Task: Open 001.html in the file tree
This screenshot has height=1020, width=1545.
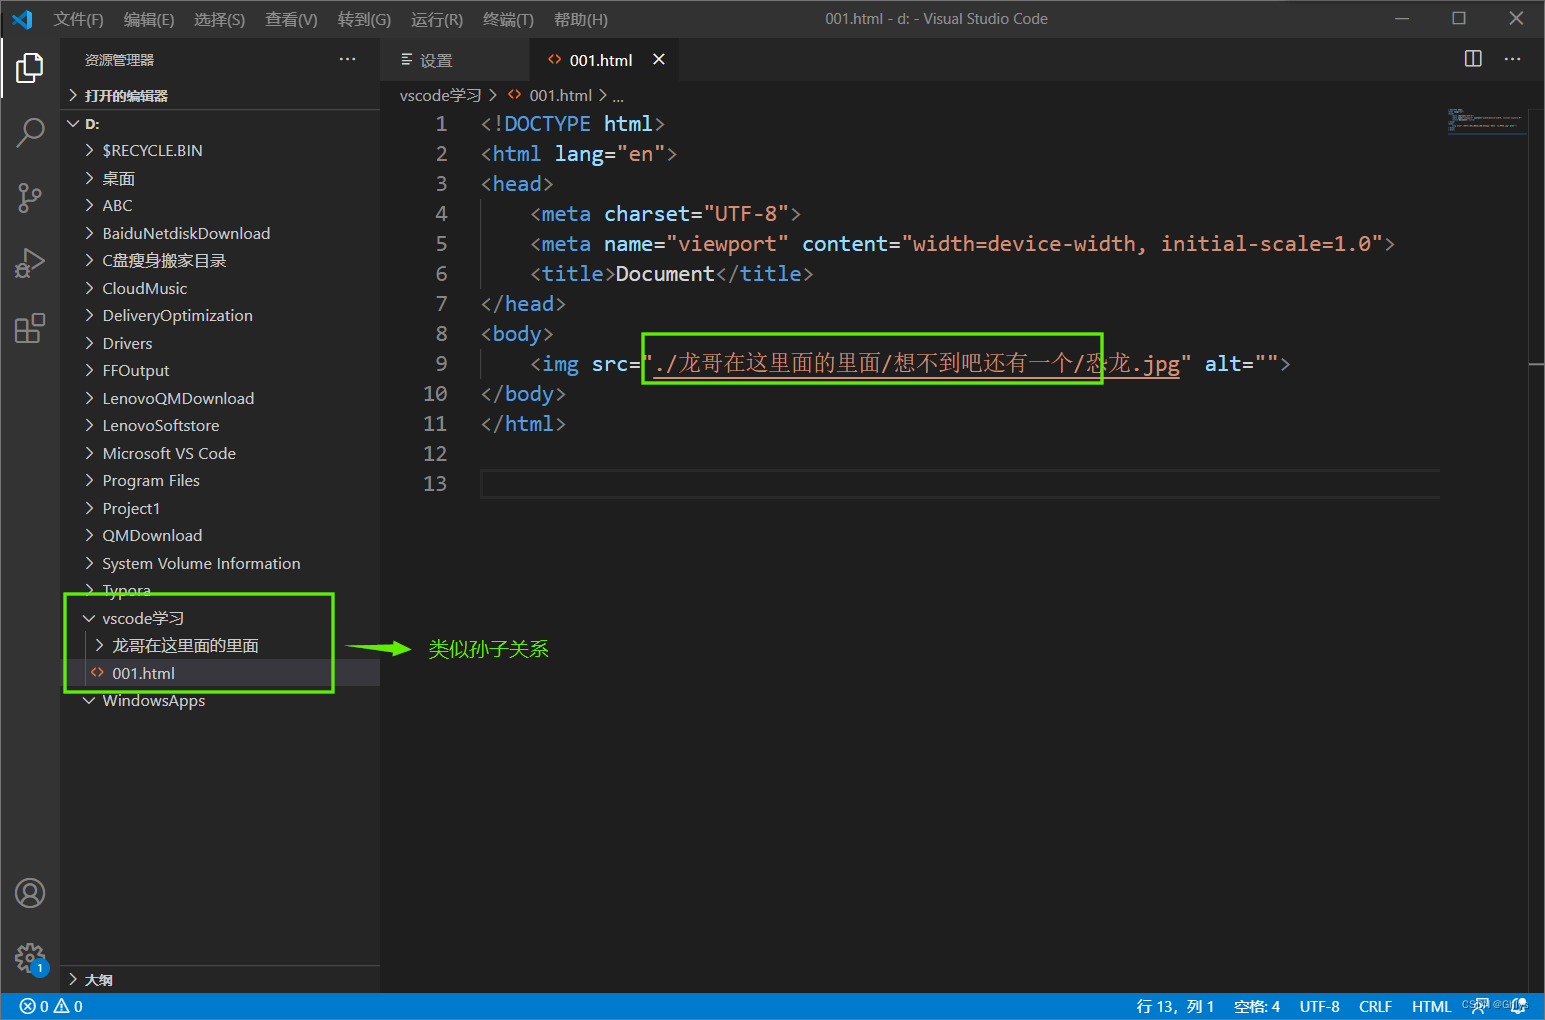Action: coord(220,673)
